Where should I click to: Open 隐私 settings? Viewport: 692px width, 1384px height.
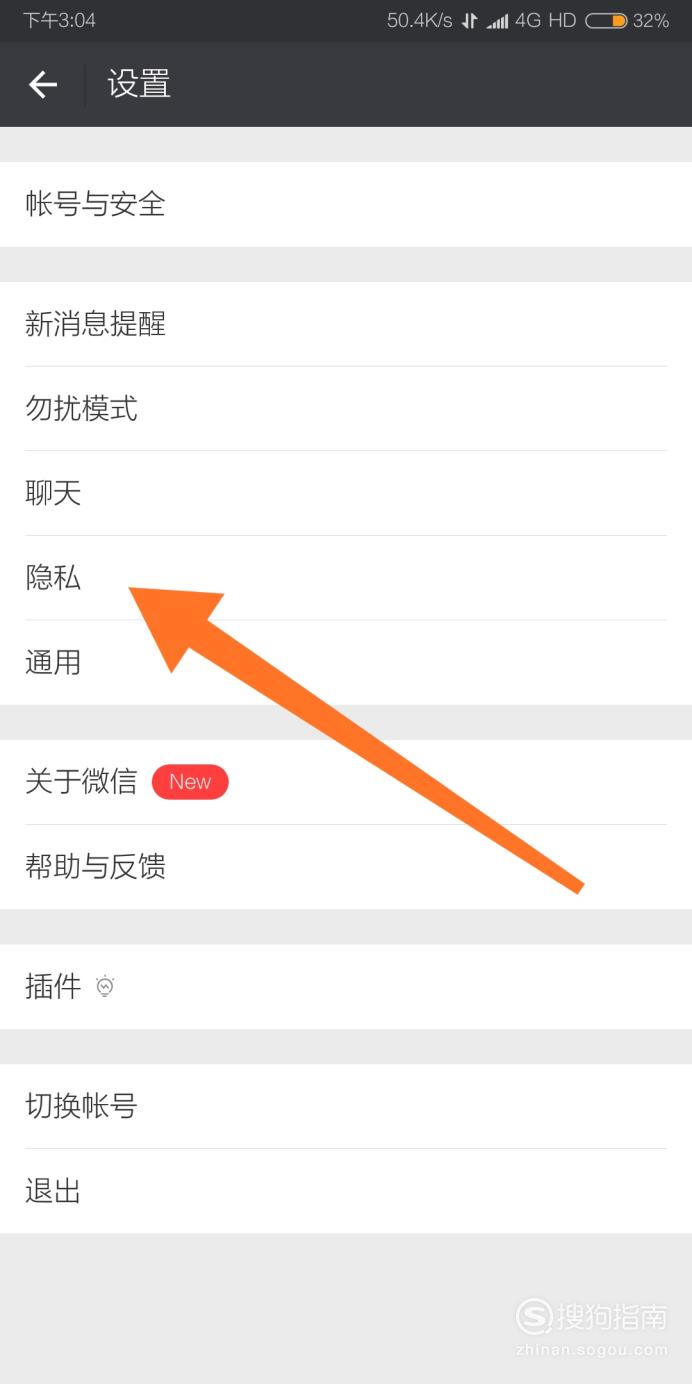click(x=346, y=578)
